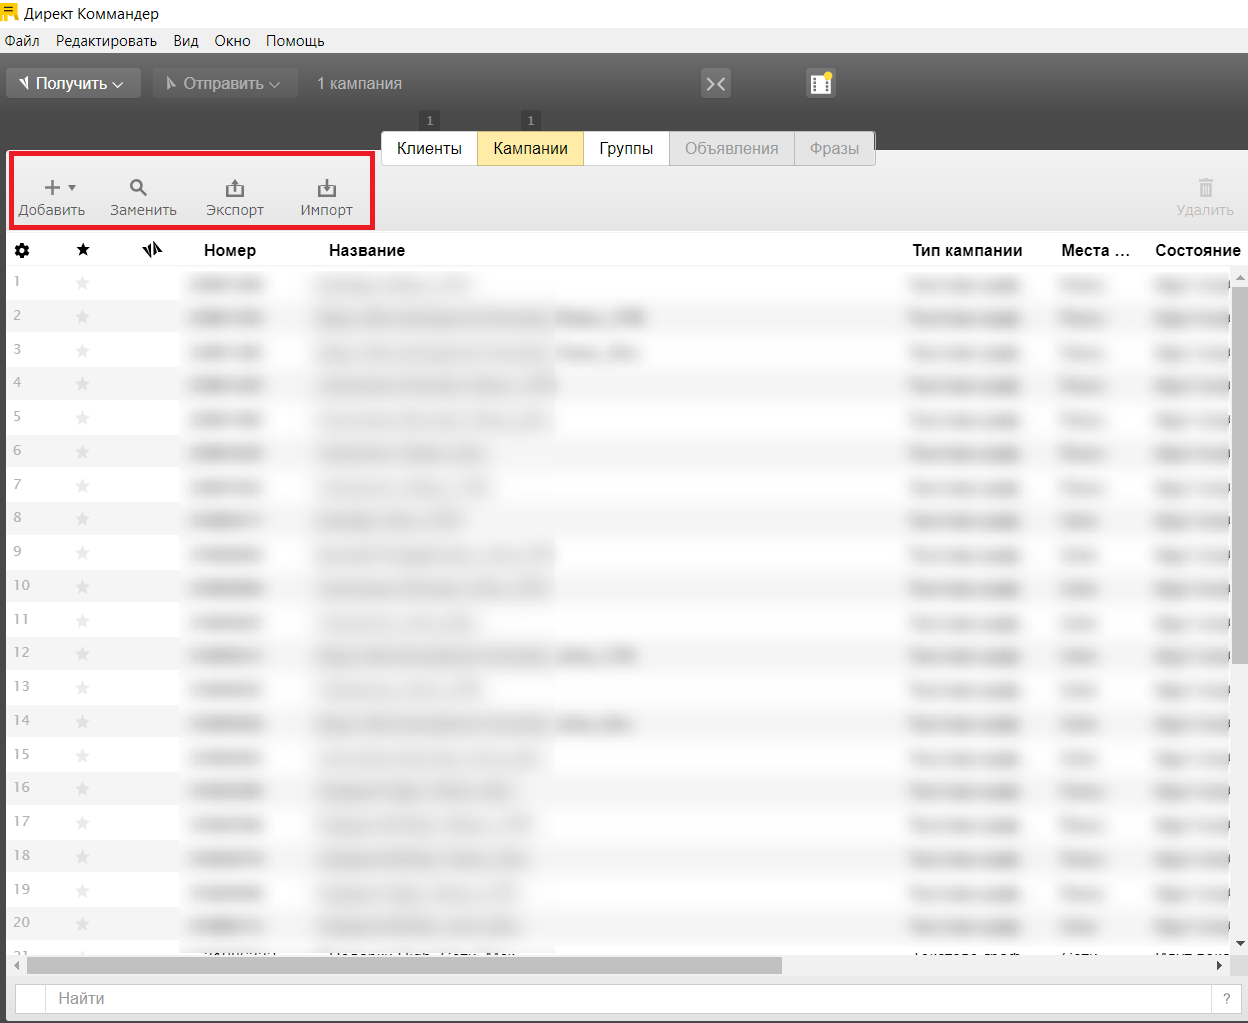
Task: Click the Добавить plus icon
Action: 53,188
